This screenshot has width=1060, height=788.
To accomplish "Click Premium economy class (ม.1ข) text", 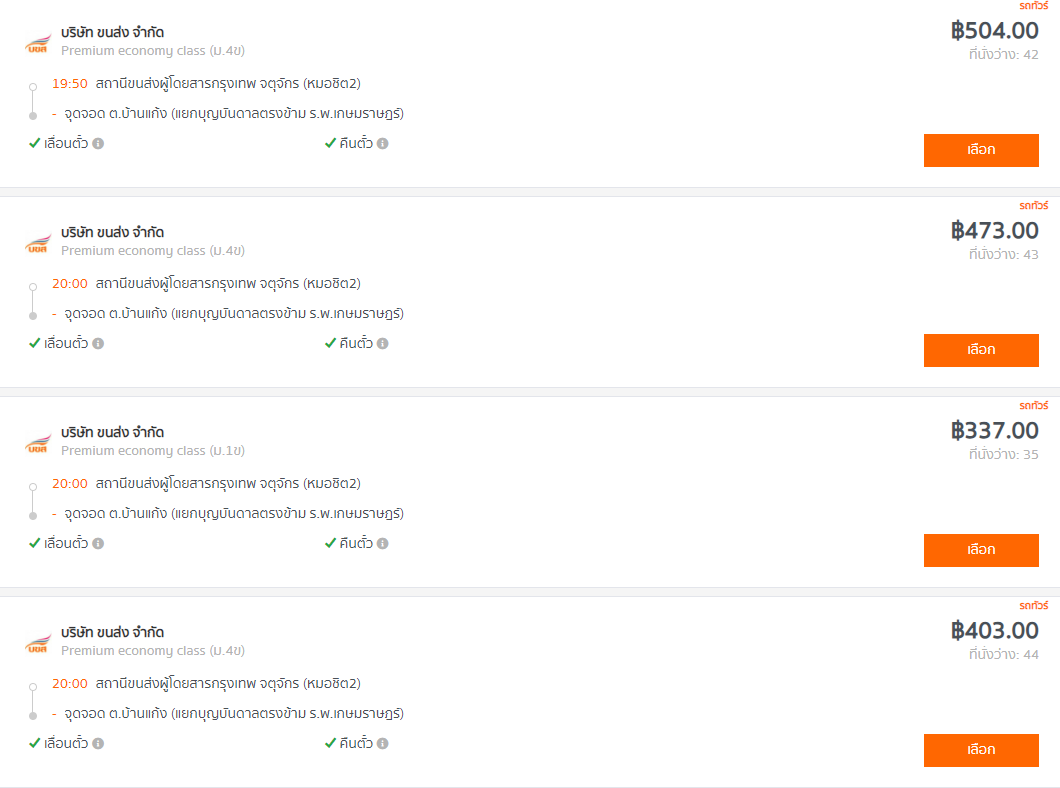I will tap(153, 451).
